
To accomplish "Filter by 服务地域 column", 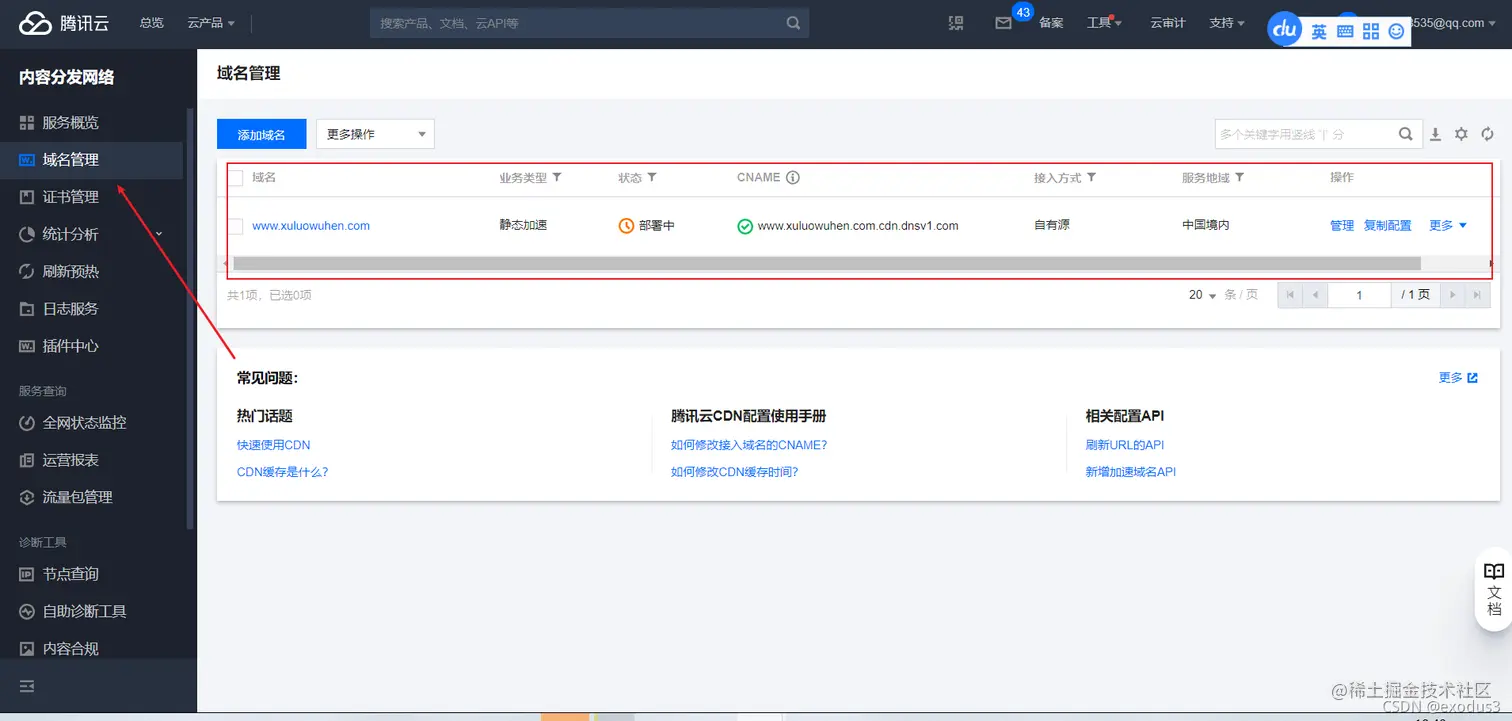I will click(x=1239, y=177).
